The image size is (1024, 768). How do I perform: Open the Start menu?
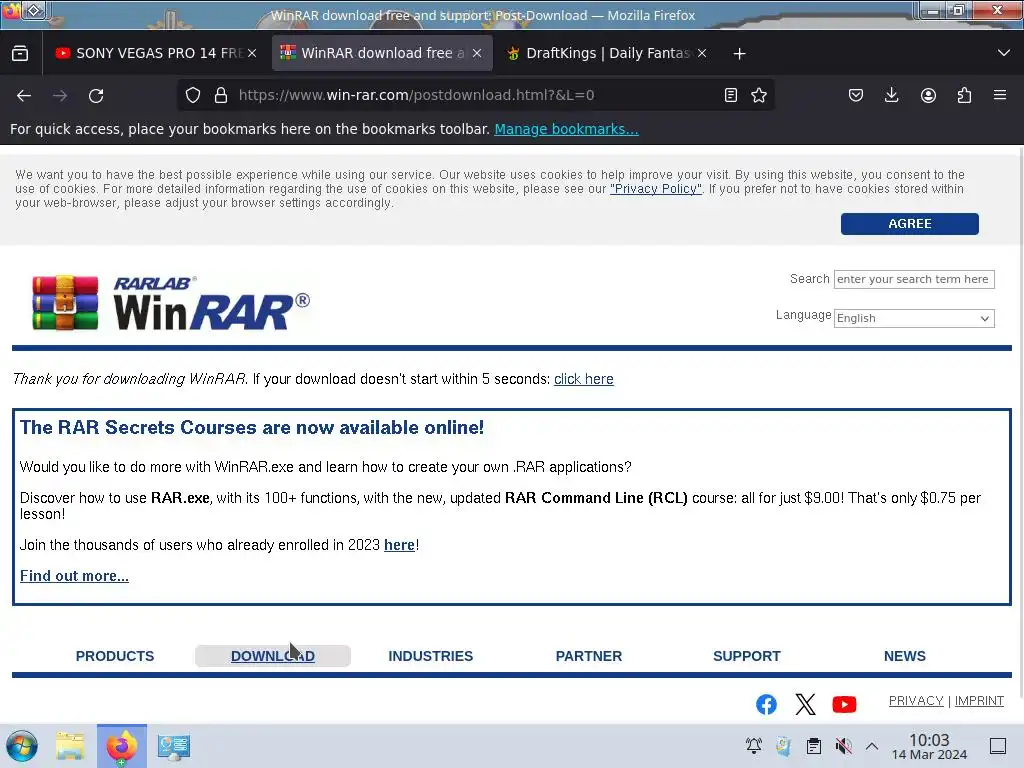(22, 746)
